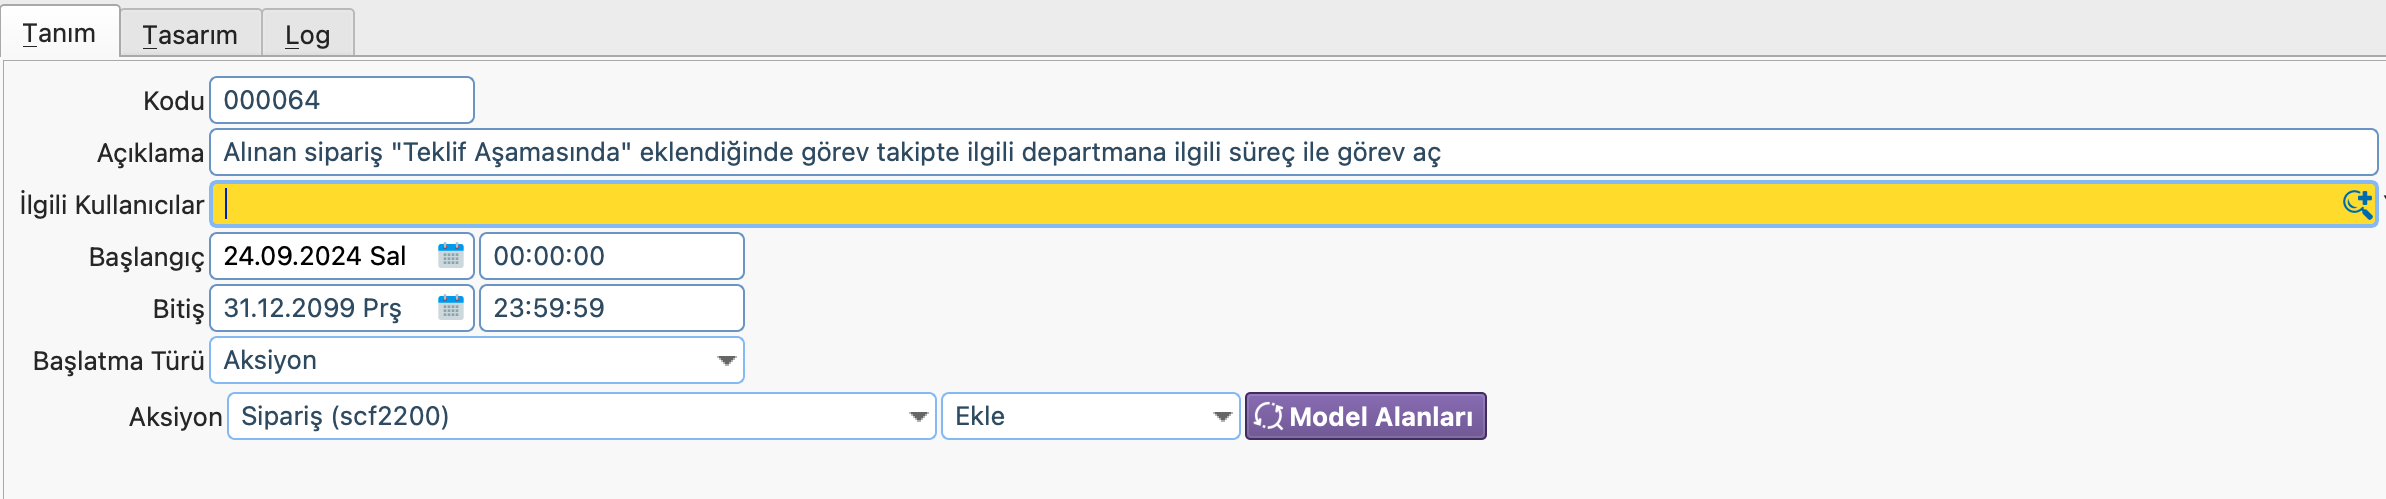Click the Başlatma Türü label
The height and width of the screenshot is (499, 2386).
click(x=118, y=361)
